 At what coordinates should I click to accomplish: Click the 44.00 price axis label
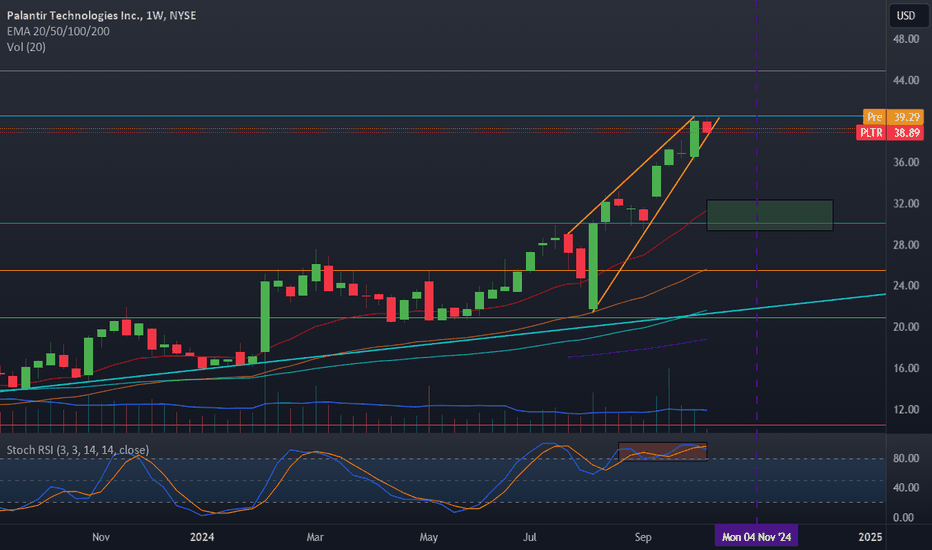click(x=906, y=80)
